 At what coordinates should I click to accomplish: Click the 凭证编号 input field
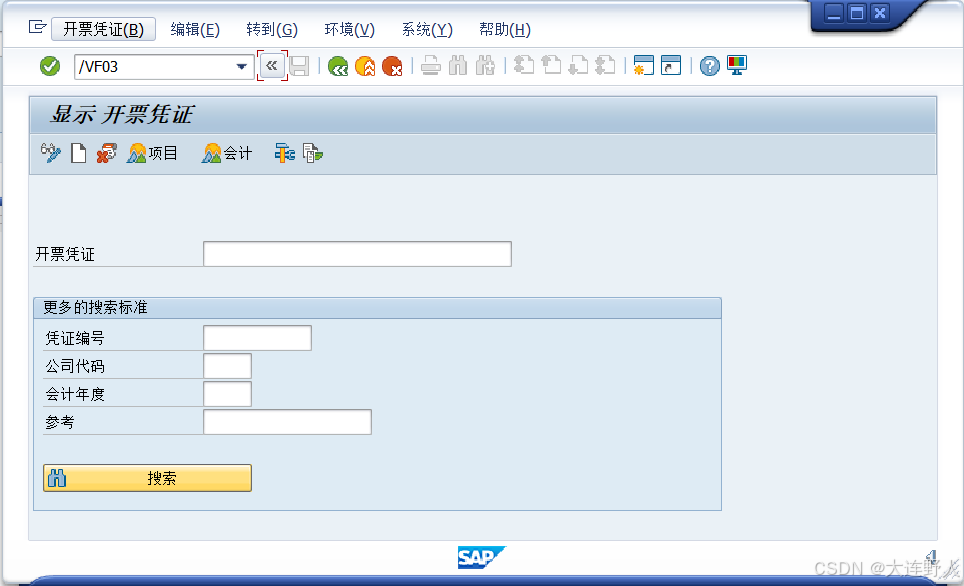258,338
